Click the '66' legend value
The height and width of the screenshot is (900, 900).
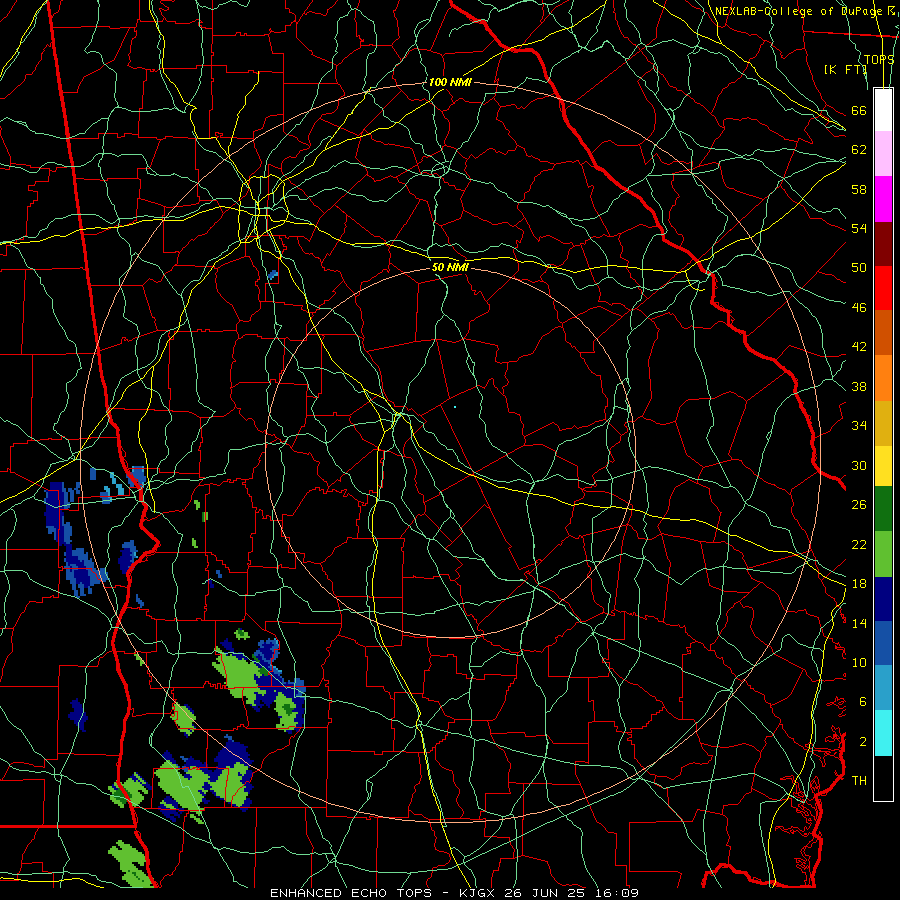point(859,110)
